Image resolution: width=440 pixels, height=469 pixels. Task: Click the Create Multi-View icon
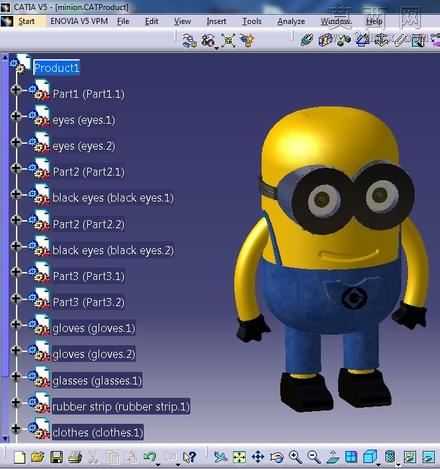tap(351, 457)
